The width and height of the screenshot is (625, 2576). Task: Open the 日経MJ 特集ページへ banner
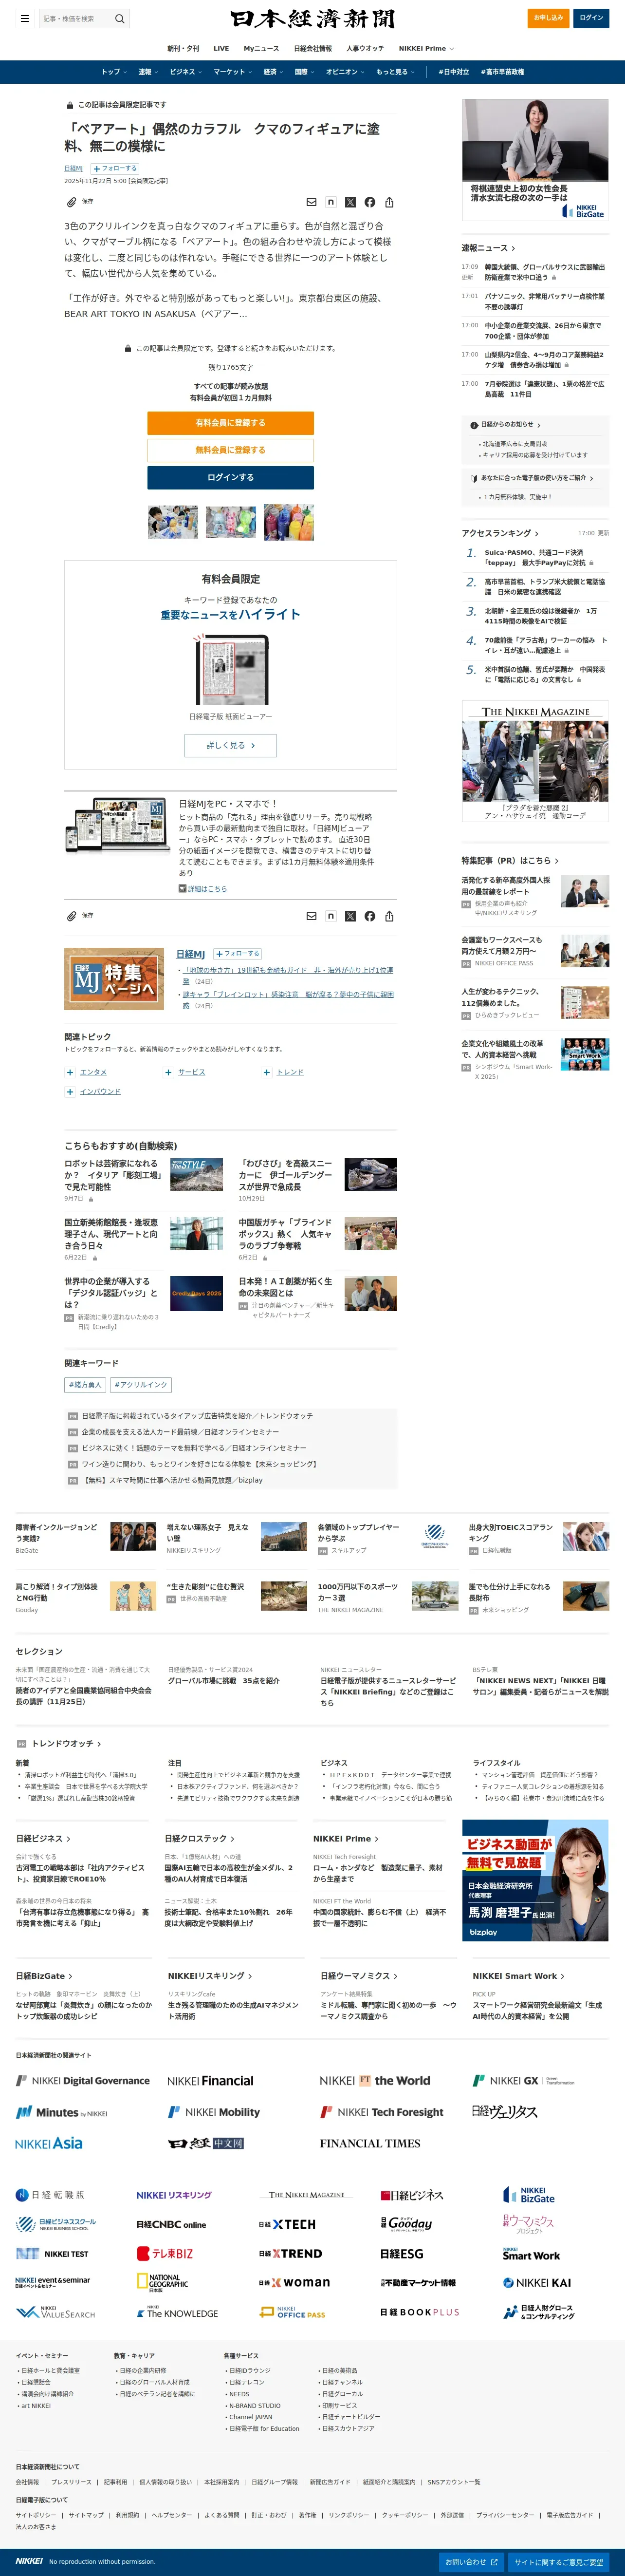point(114,979)
